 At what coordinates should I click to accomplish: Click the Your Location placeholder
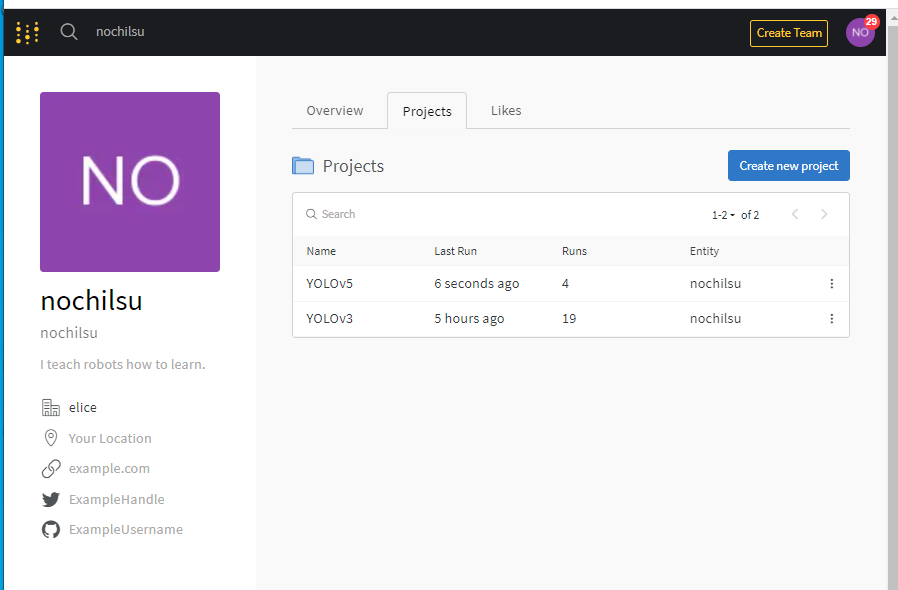click(110, 438)
